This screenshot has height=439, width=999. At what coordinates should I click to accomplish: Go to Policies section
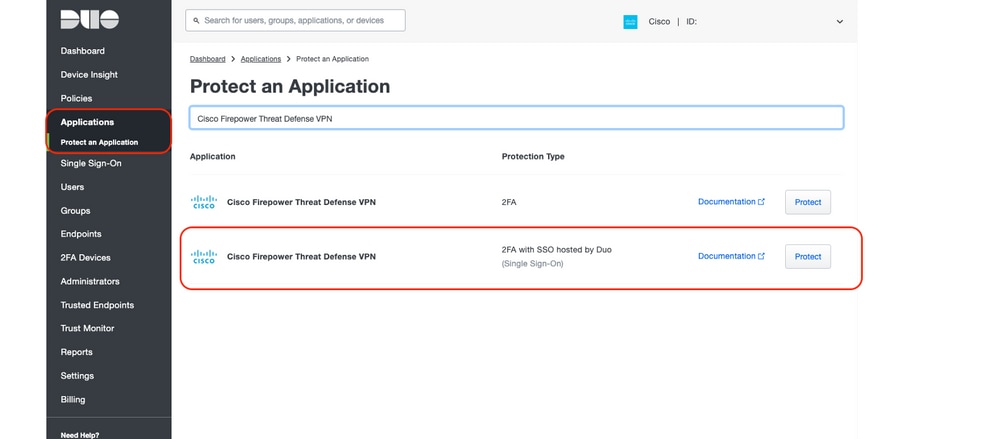click(x=76, y=98)
